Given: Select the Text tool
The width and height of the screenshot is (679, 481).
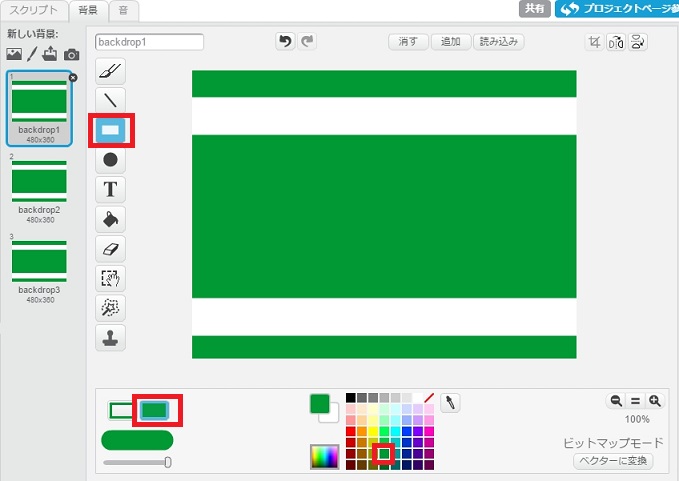Looking at the screenshot, I should coord(110,189).
